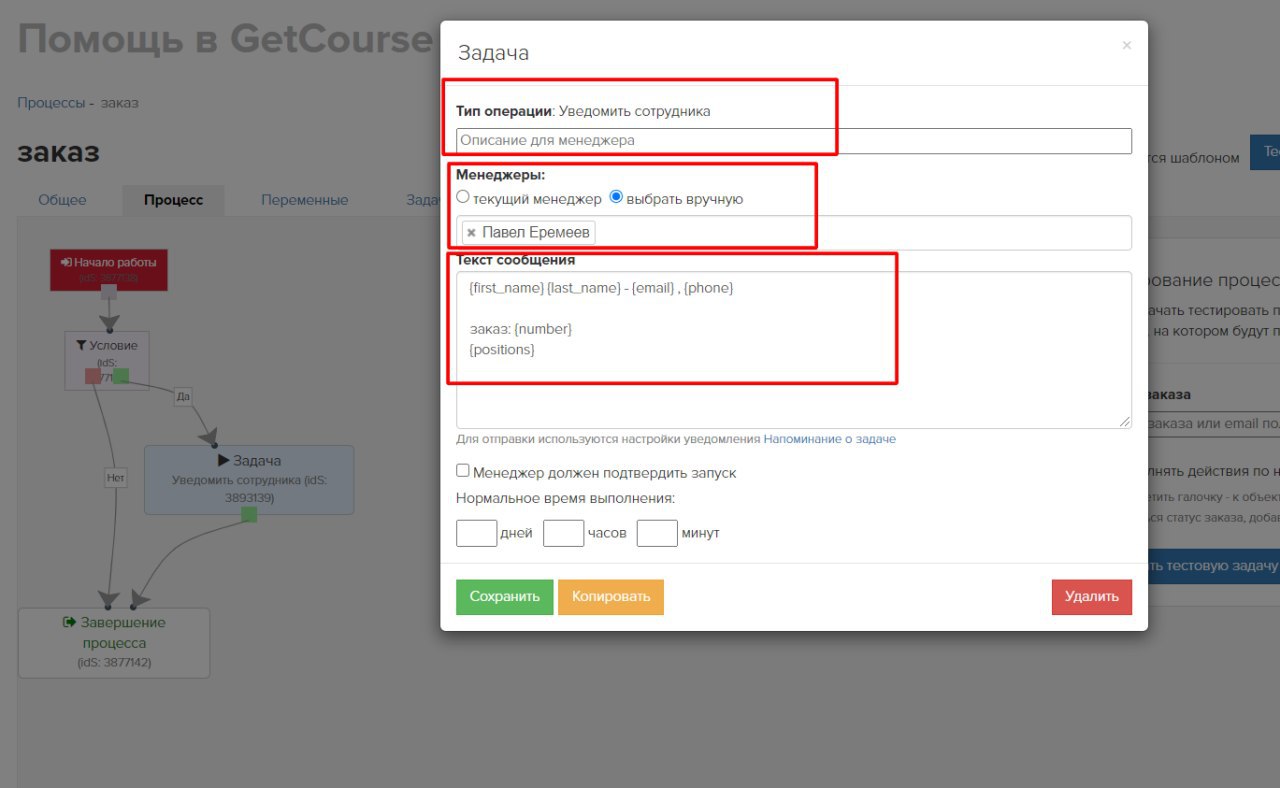Select the 'Завершение процесса' node

tap(114, 643)
